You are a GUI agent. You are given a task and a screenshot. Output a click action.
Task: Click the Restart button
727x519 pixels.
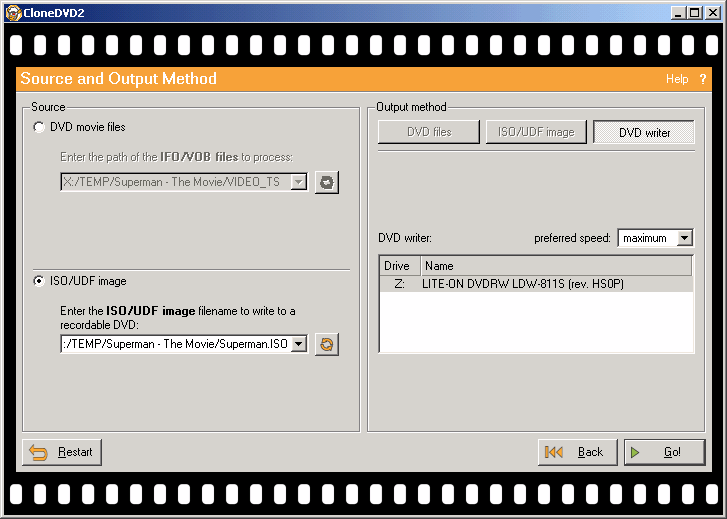[62, 452]
